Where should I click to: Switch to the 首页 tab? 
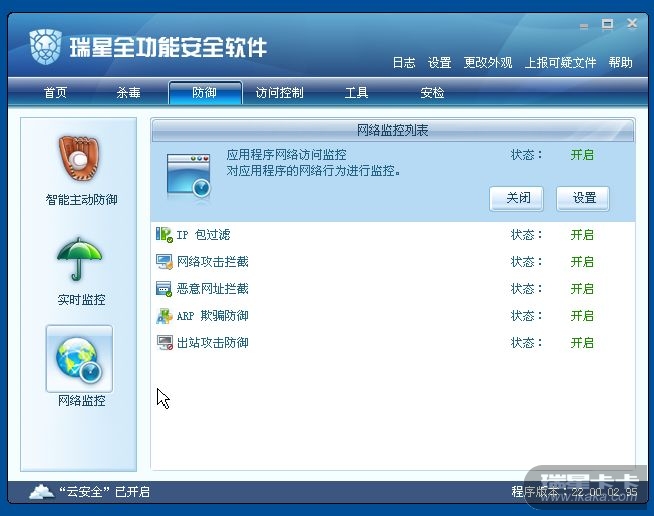(x=55, y=92)
